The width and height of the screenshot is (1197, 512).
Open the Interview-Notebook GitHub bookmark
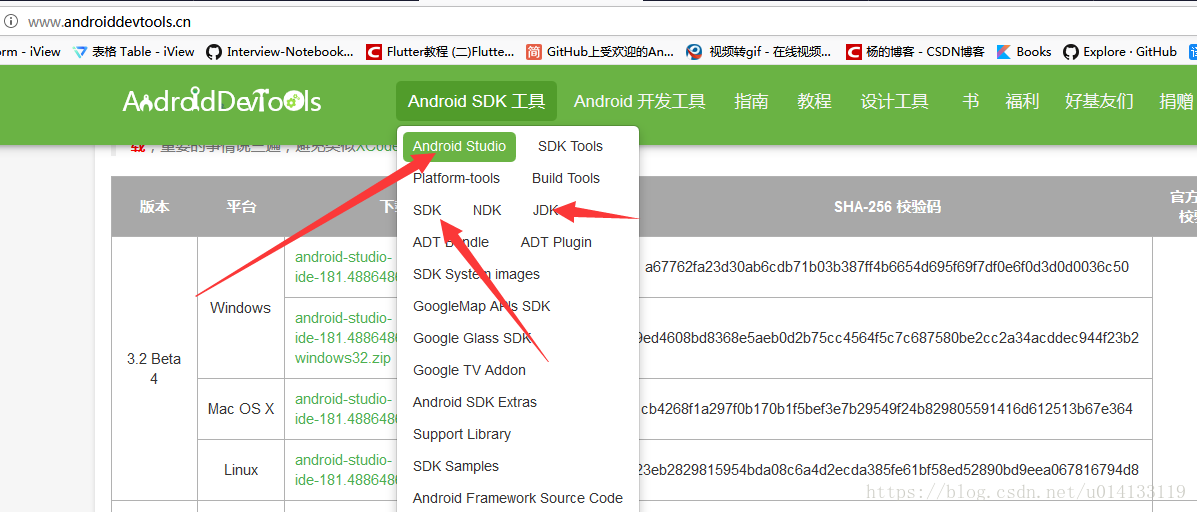pyautogui.click(x=280, y=52)
